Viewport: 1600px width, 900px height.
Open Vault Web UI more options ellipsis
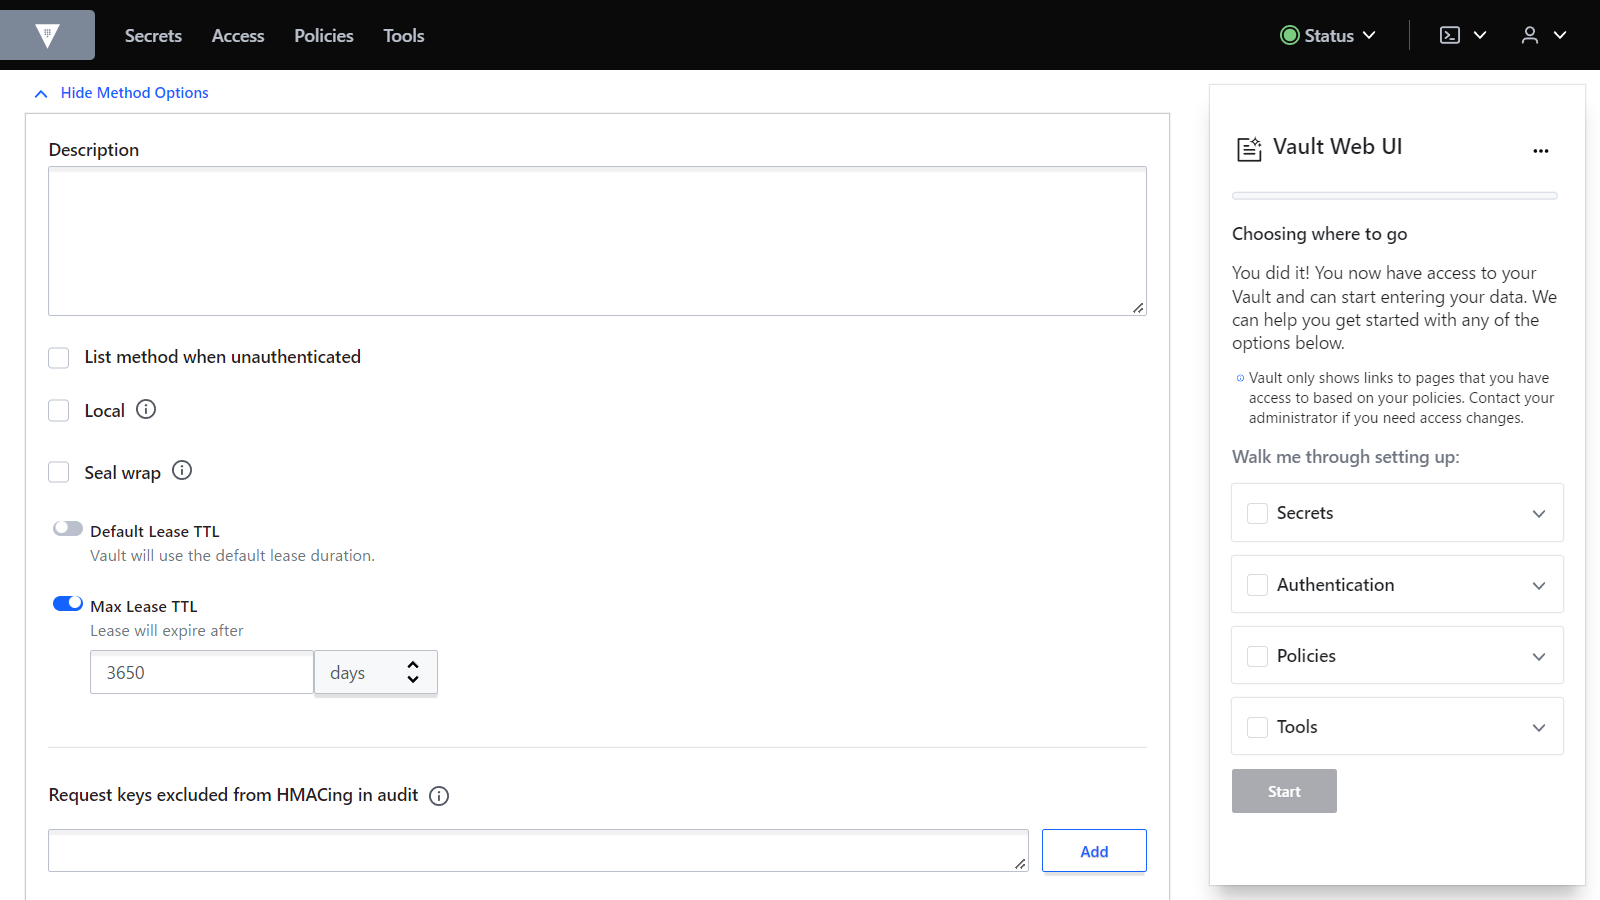[x=1540, y=150]
